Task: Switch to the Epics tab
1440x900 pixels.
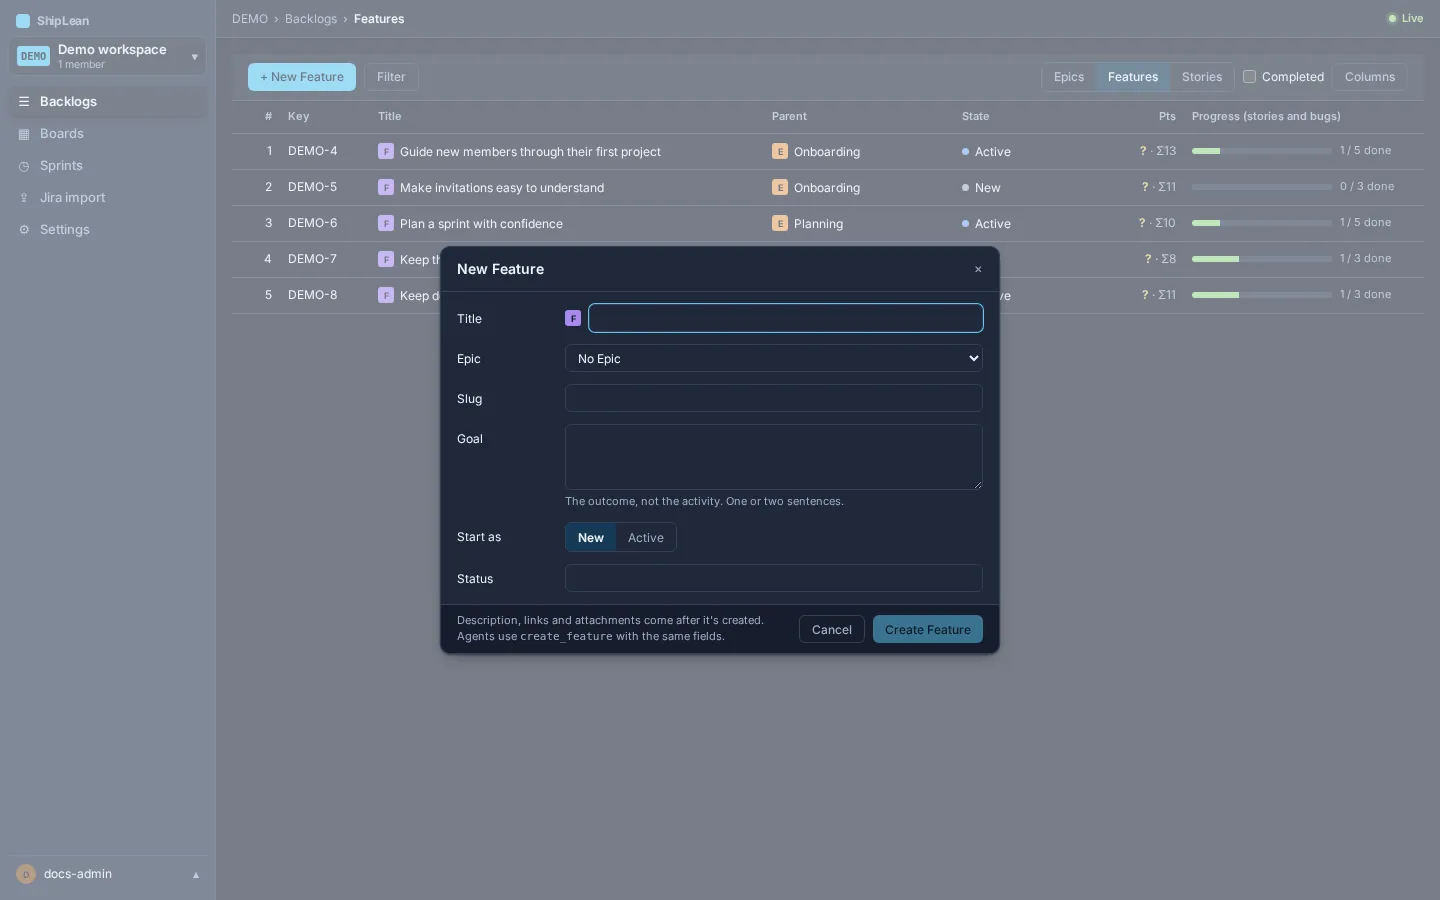Action: point(1069,77)
